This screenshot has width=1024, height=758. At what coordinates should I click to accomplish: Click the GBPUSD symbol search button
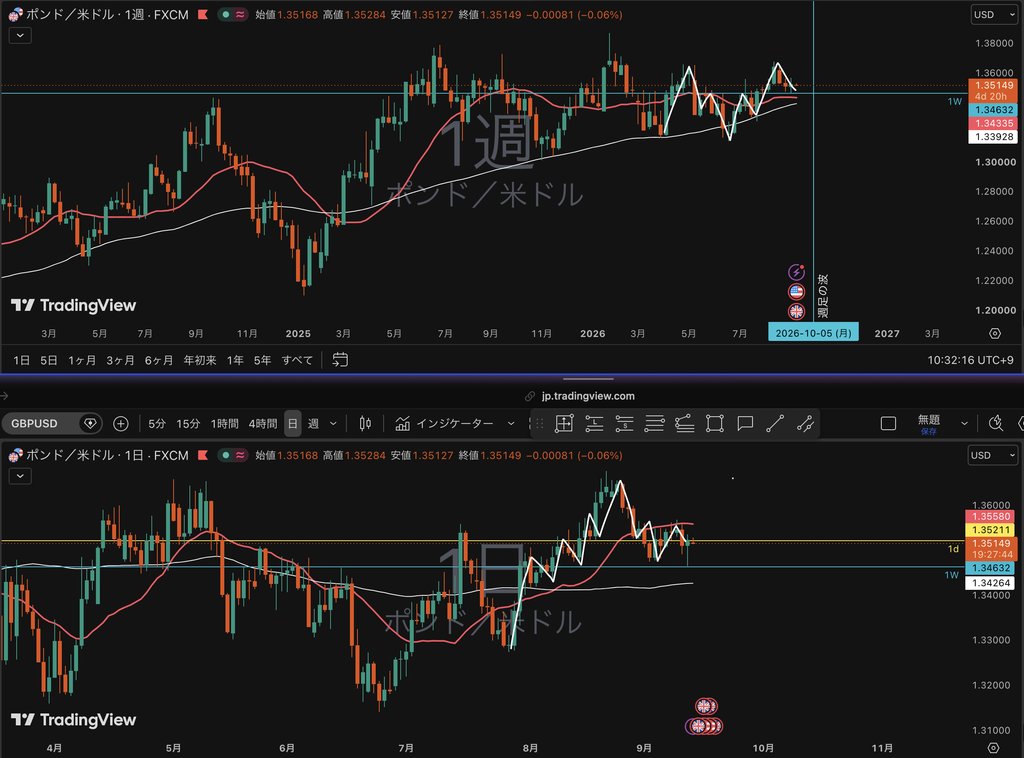[x=53, y=424]
